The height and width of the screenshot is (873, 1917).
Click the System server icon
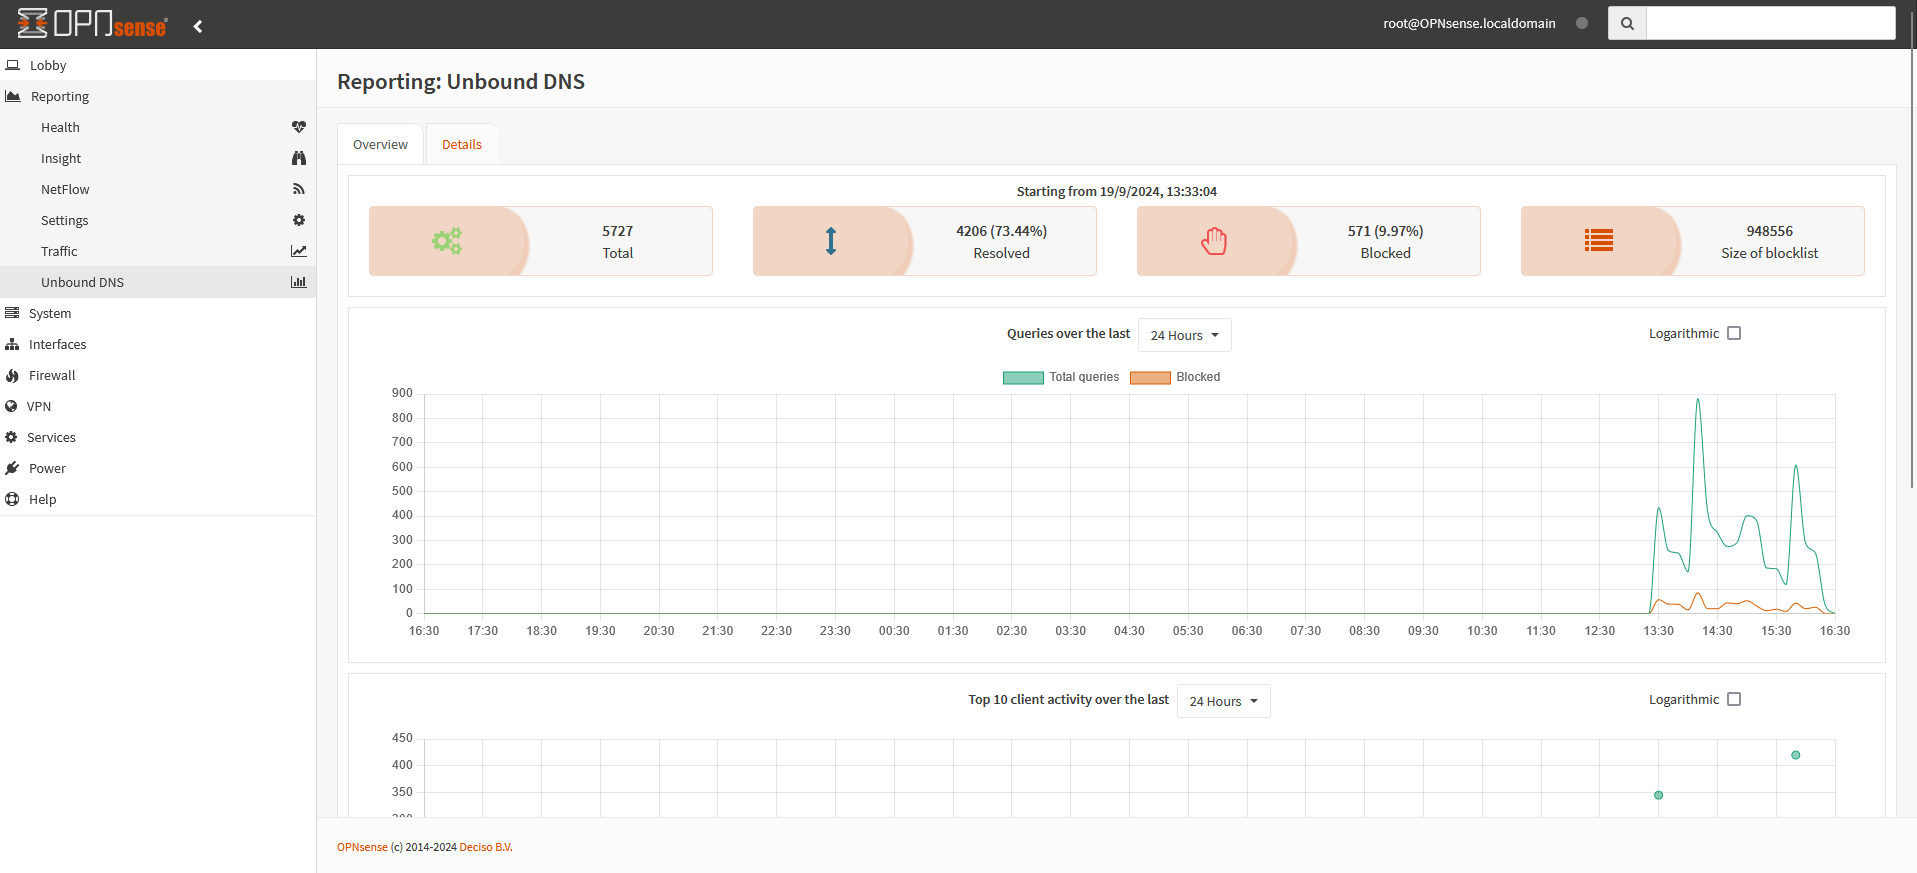[12, 313]
